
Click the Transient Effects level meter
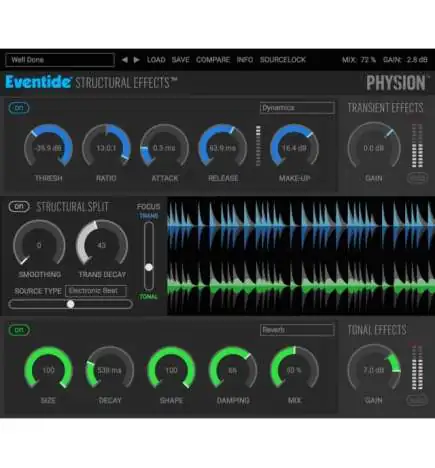click(x=417, y=146)
